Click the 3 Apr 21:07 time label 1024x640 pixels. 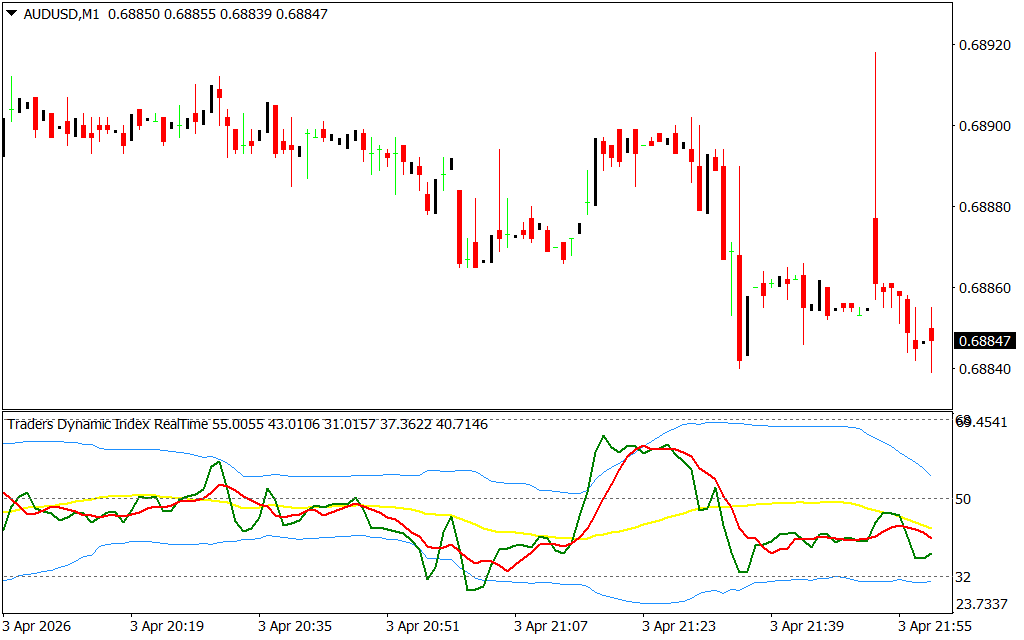point(551,626)
